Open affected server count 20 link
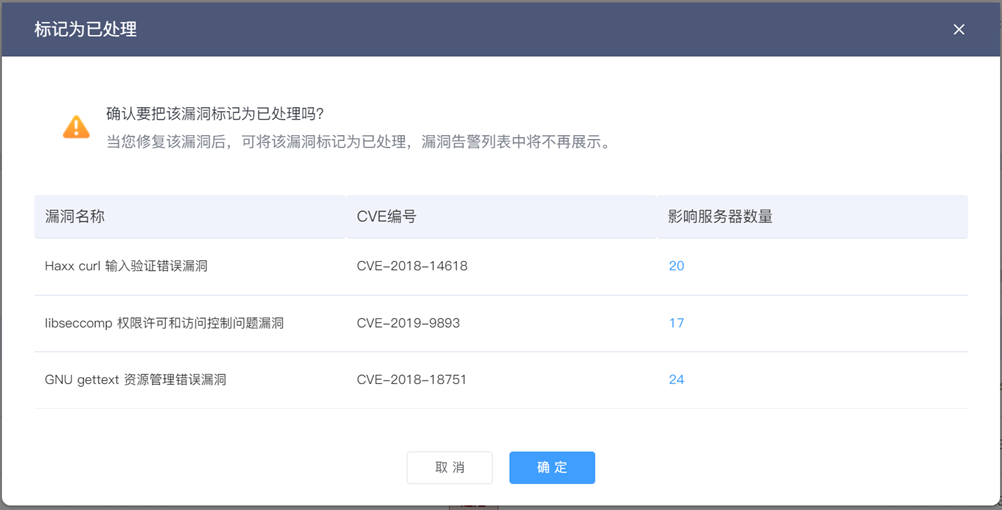This screenshot has height=510, width=1002. click(676, 266)
